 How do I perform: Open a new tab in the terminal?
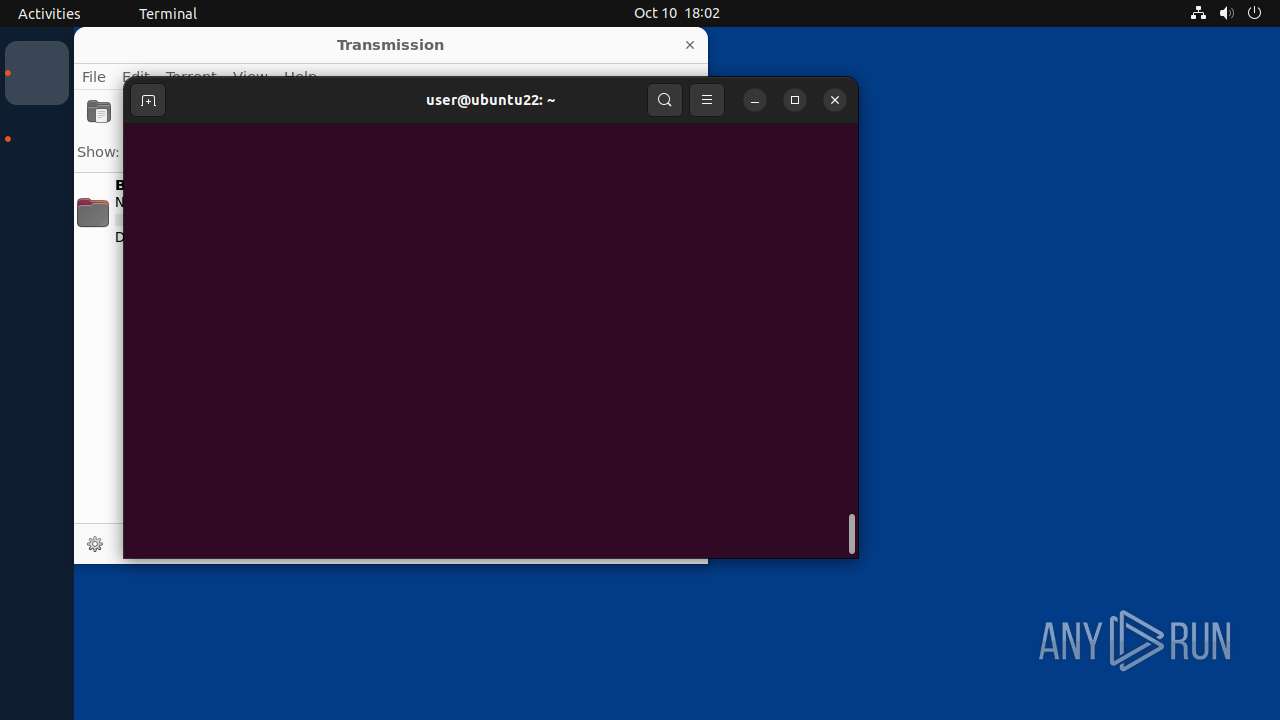(x=148, y=100)
